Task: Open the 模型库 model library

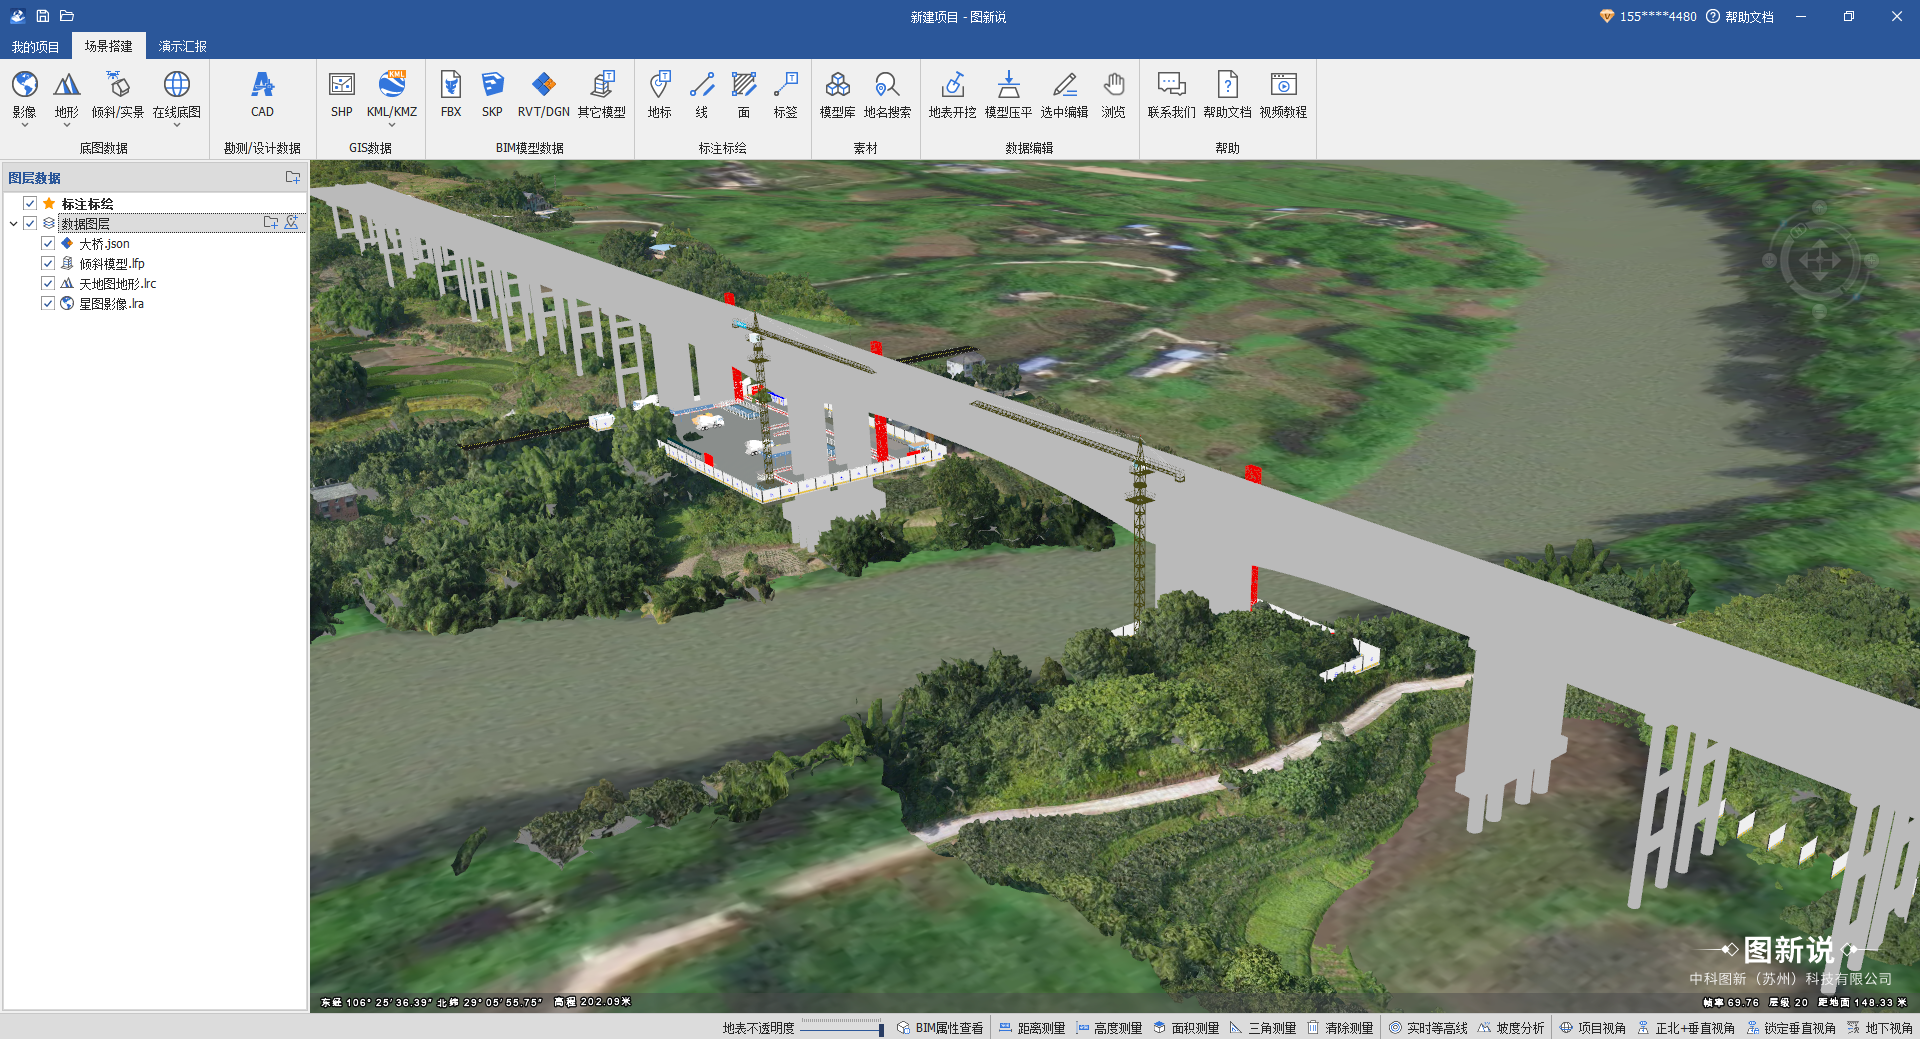Action: (x=837, y=94)
